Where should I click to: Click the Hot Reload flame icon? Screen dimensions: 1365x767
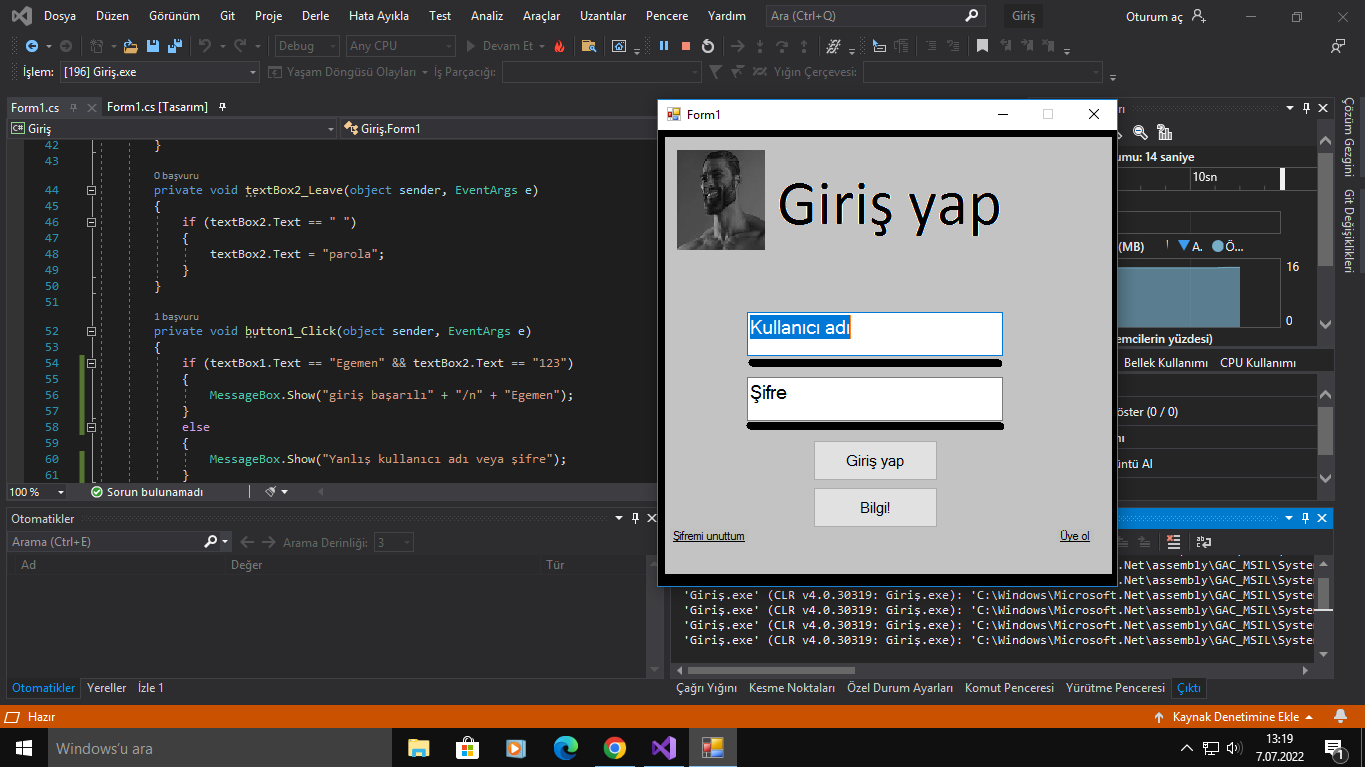(559, 46)
